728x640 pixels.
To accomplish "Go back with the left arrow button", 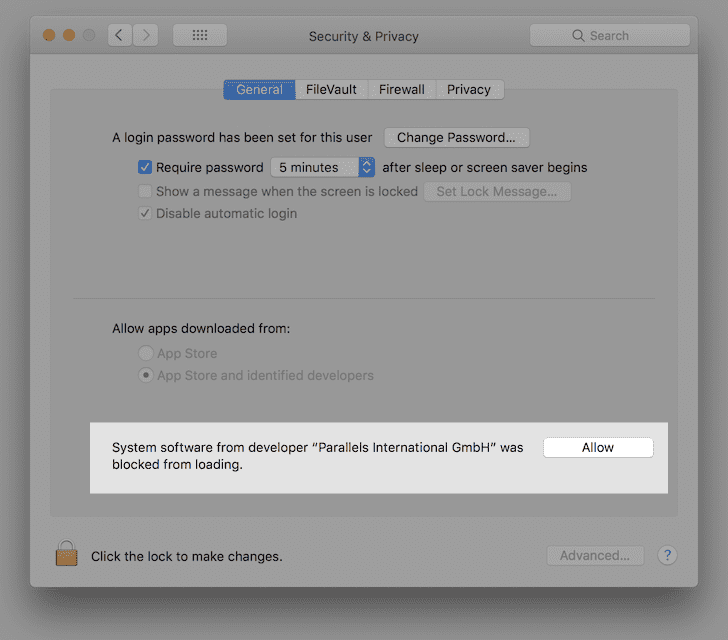I will click(x=119, y=35).
